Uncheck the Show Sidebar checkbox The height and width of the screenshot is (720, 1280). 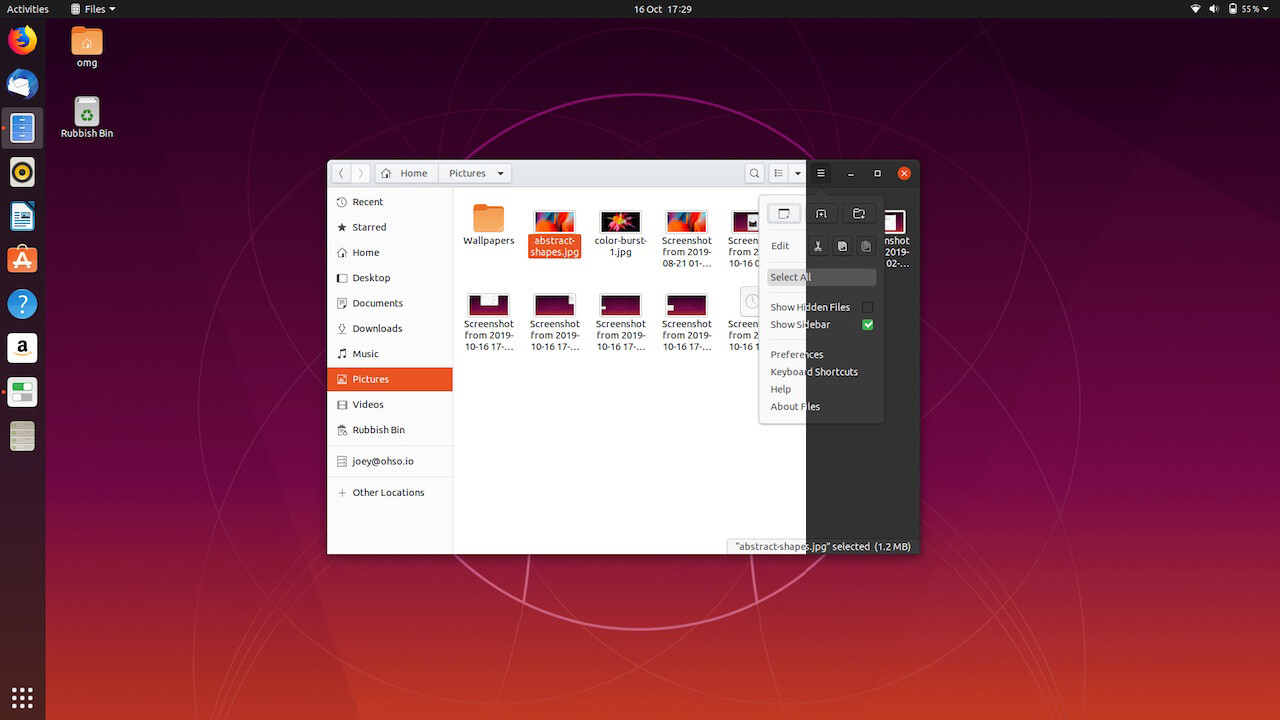point(867,324)
